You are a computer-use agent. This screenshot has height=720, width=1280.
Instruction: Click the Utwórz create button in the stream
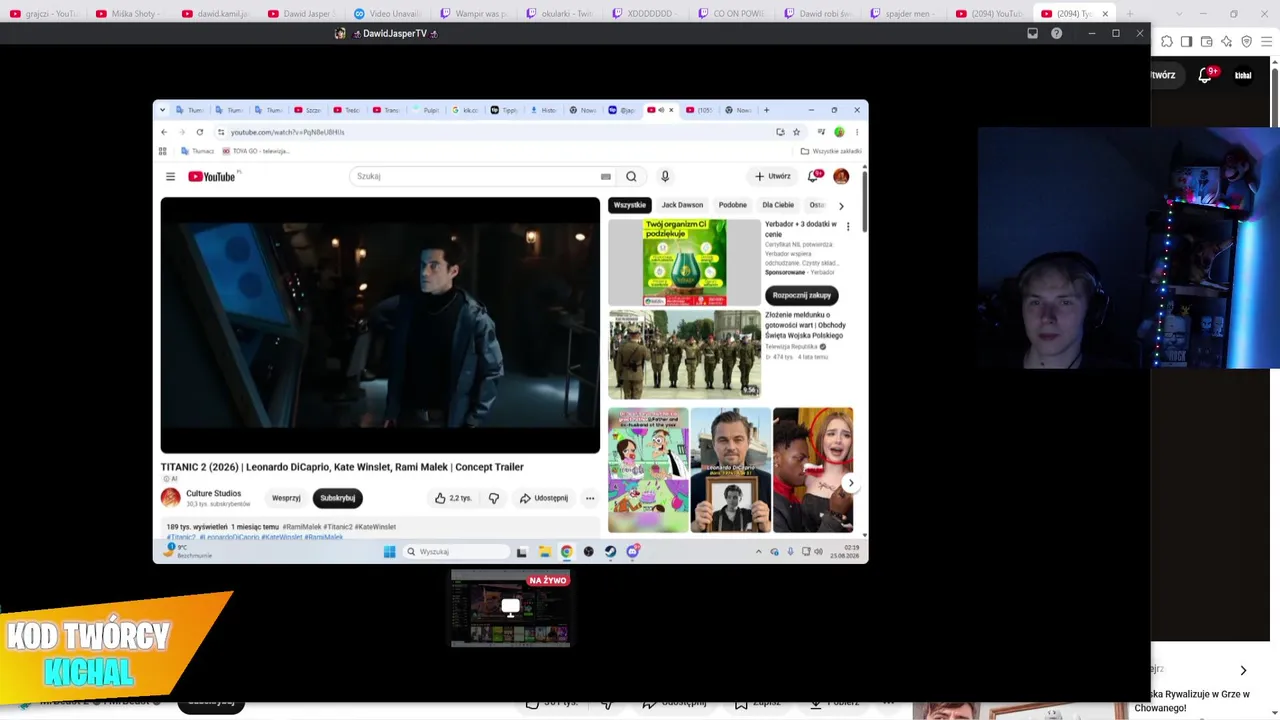click(772, 176)
